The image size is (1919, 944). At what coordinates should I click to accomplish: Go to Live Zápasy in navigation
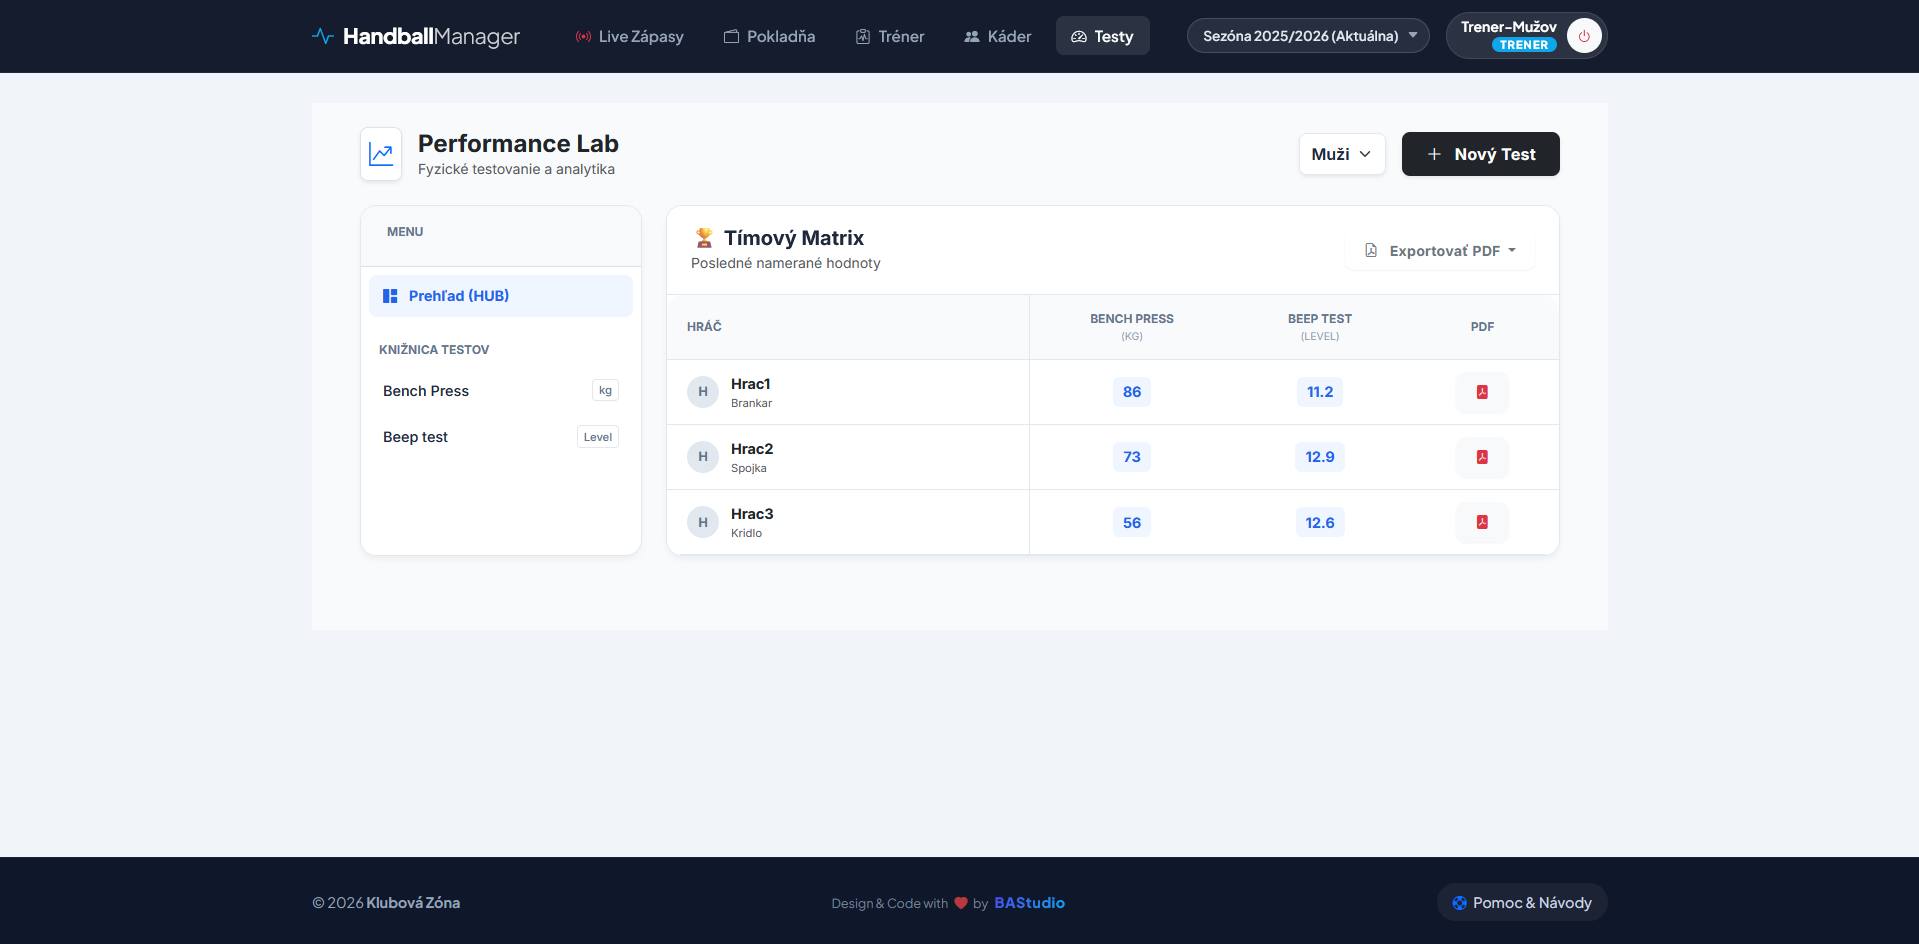point(629,36)
